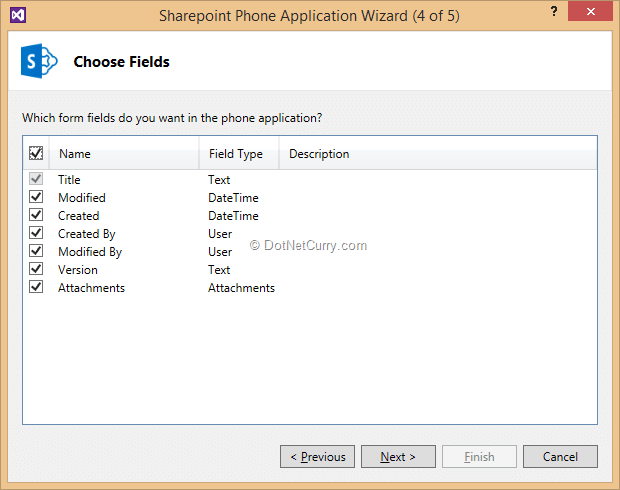Select the Title field name
Viewport: 620px width, 490px height.
click(x=69, y=180)
